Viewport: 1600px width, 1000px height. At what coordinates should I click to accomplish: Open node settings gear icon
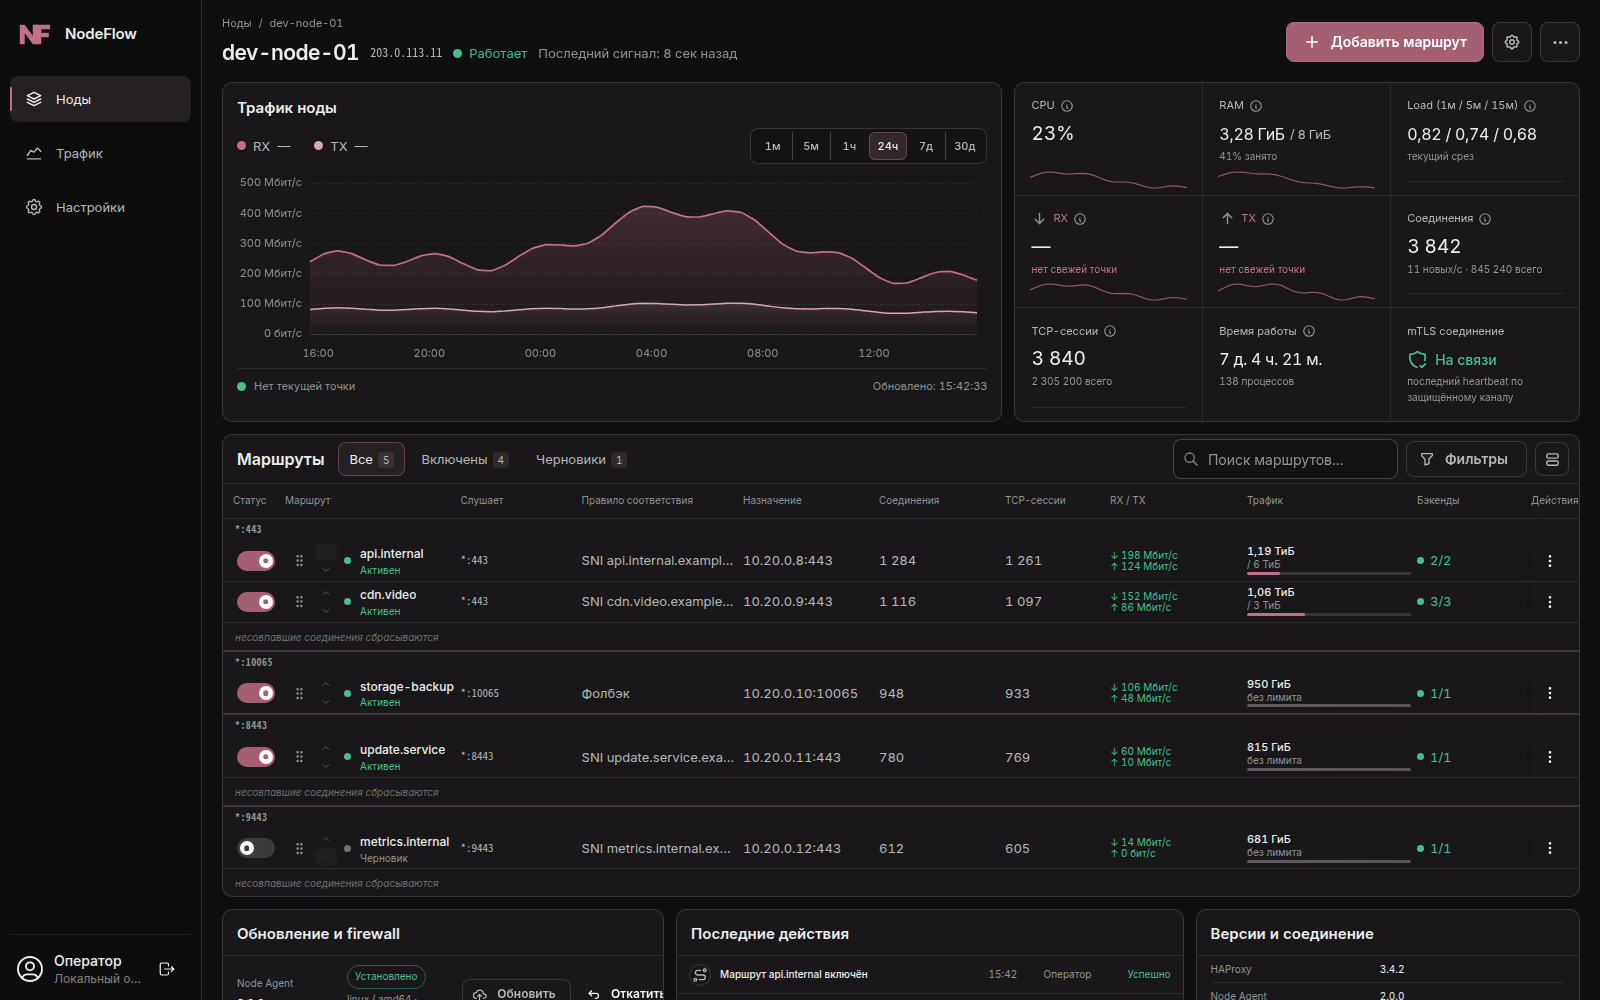(1512, 42)
